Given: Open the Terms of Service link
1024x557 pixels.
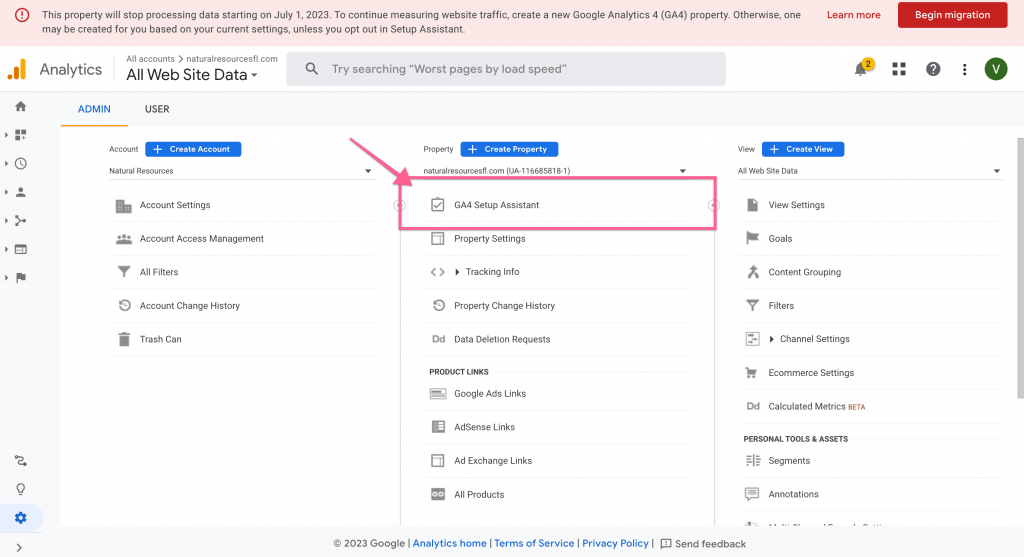Looking at the screenshot, I should [x=534, y=543].
